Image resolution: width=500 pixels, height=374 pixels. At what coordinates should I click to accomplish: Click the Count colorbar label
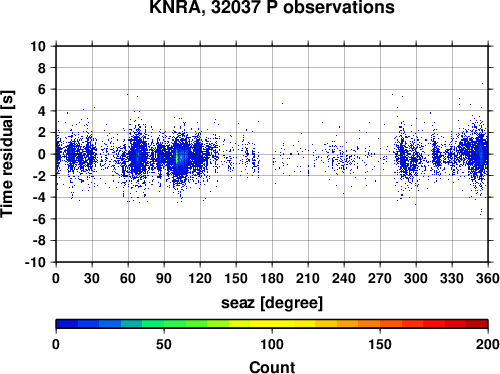(x=272, y=367)
